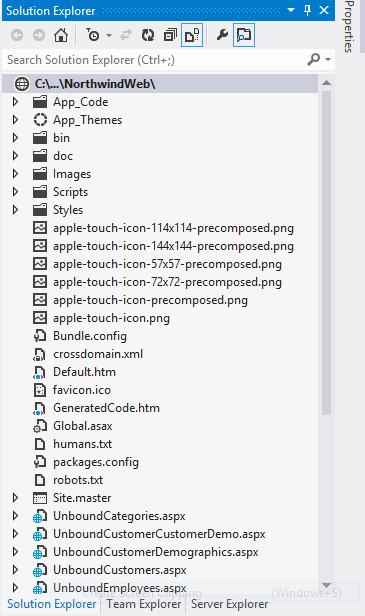Select apple-touch-icon-precomposed.png file
The height and width of the screenshot is (616, 365).
150,300
